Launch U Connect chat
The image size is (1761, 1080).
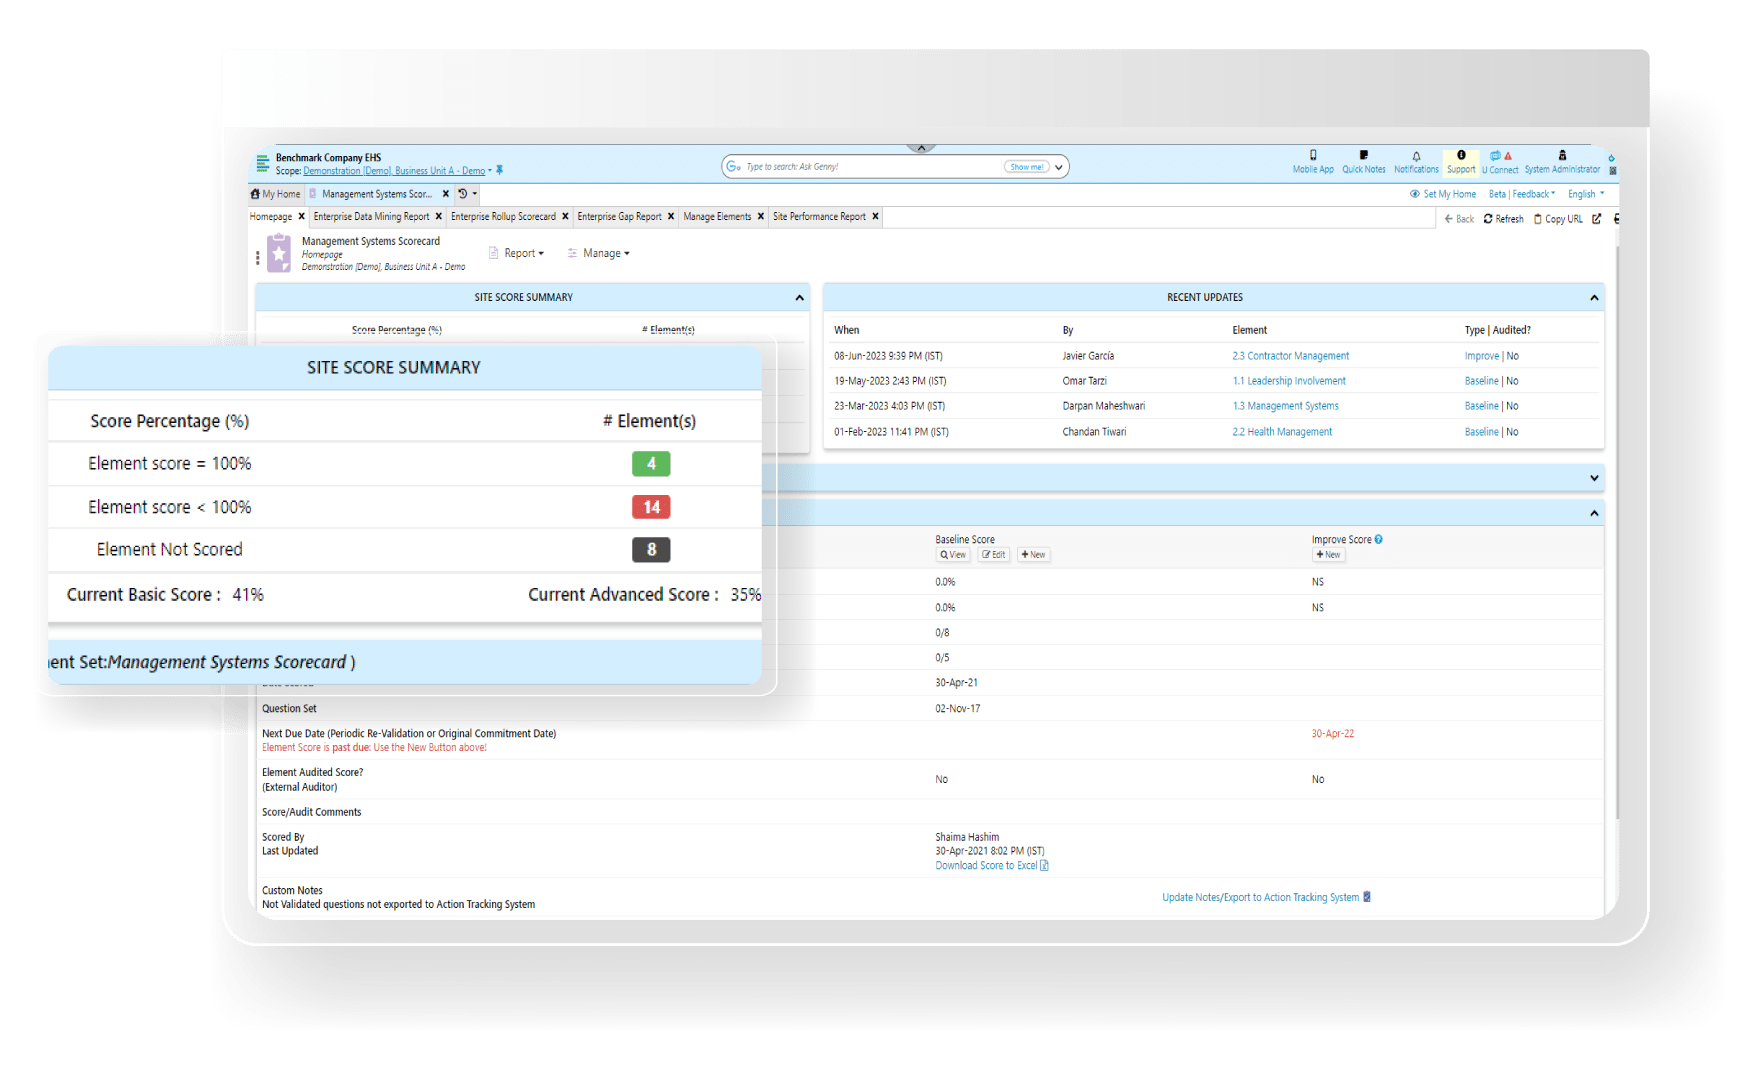tap(1500, 161)
